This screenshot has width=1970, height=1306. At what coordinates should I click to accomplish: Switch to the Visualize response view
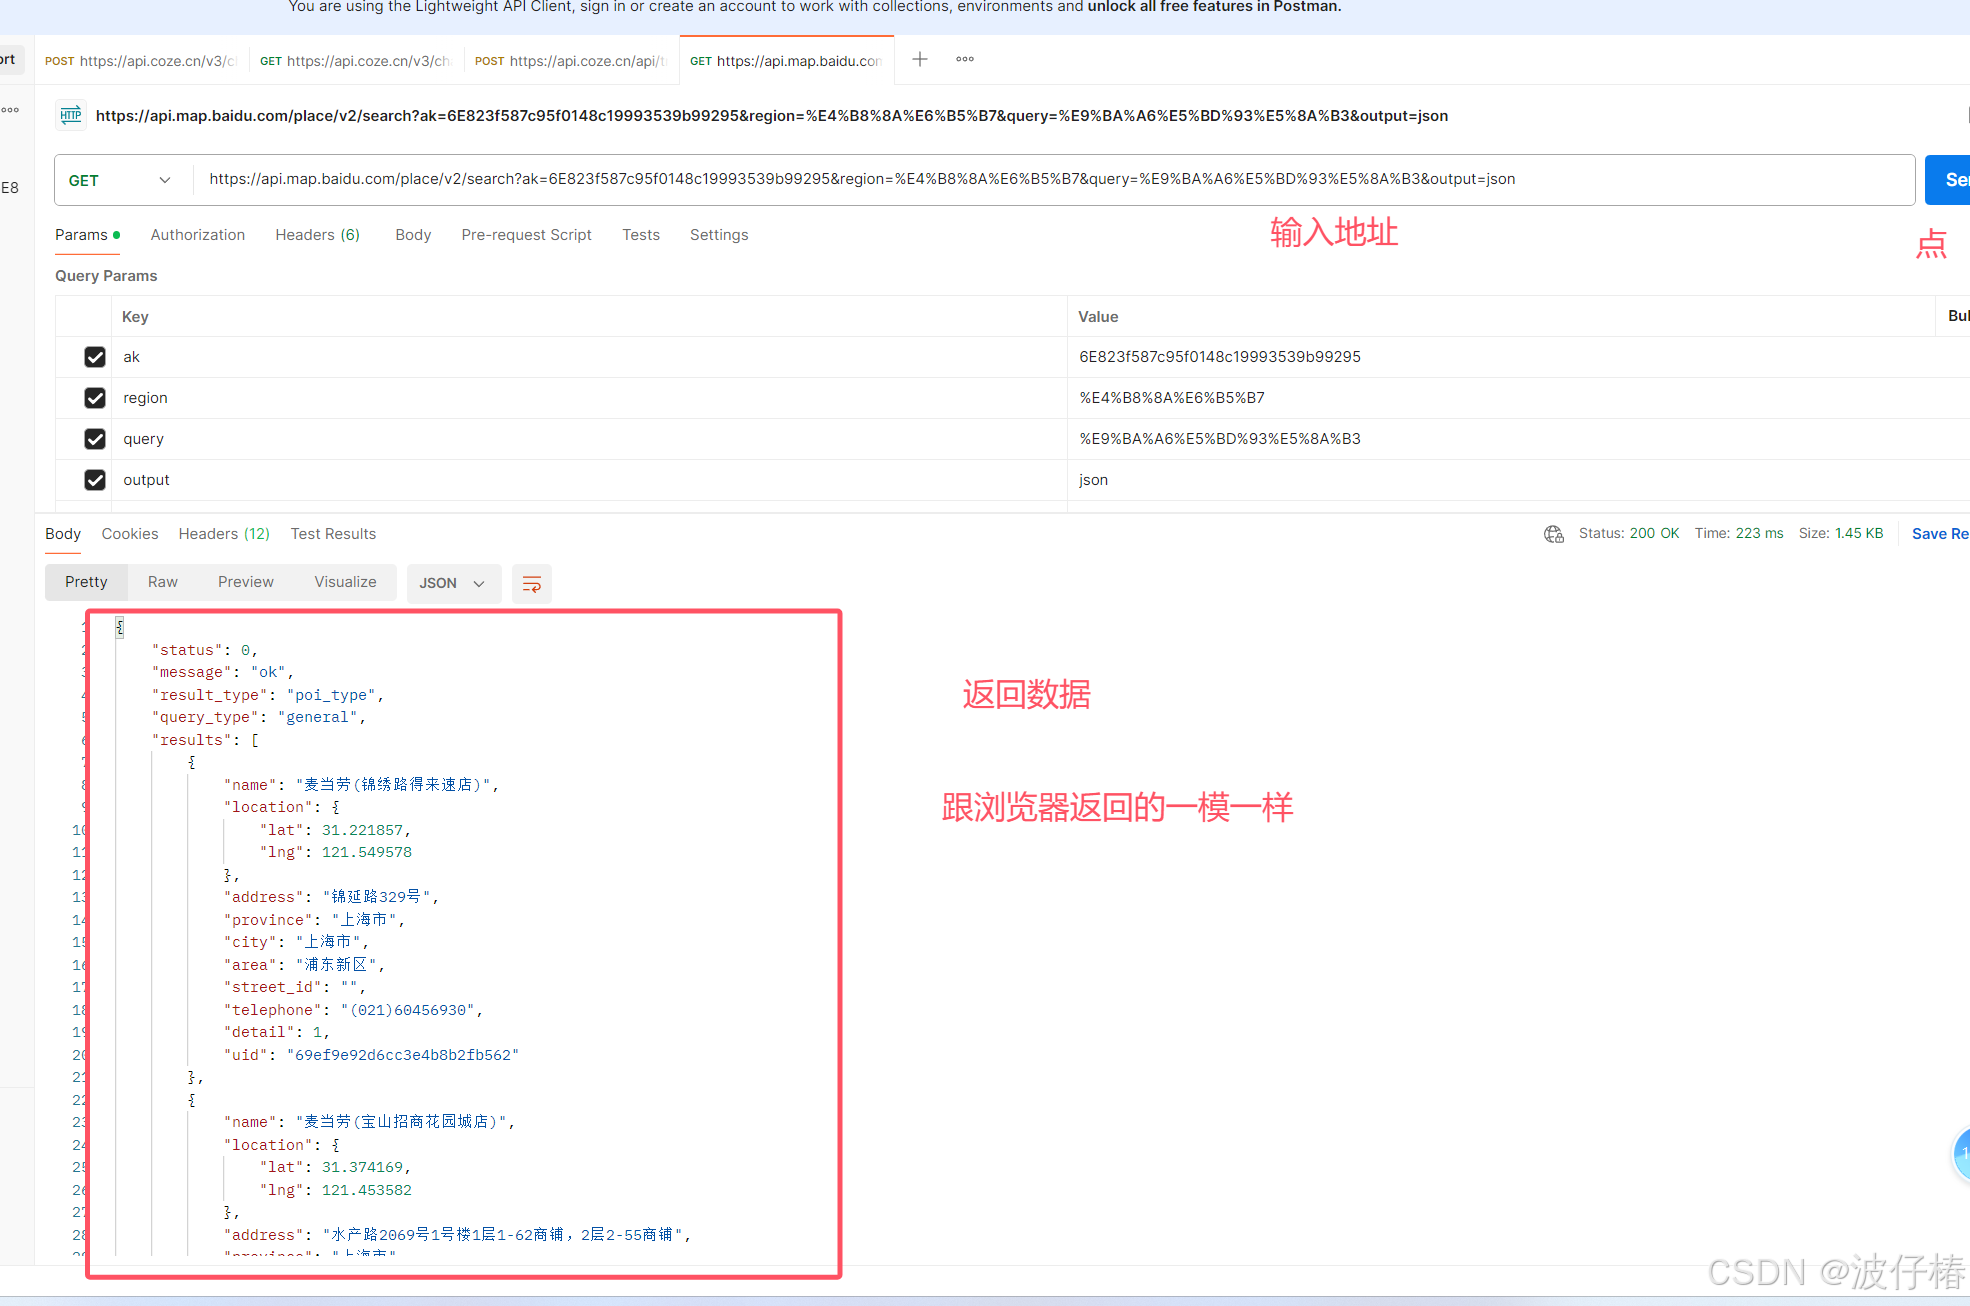point(345,582)
